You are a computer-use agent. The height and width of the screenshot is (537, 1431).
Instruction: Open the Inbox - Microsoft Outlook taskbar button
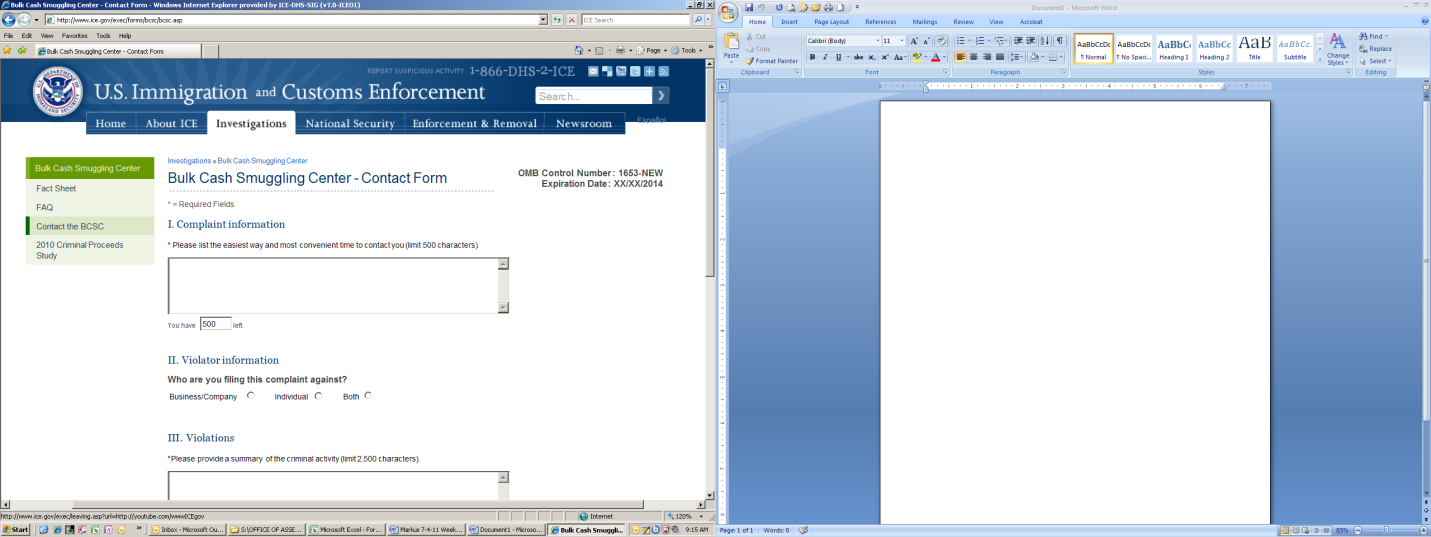tap(187, 530)
